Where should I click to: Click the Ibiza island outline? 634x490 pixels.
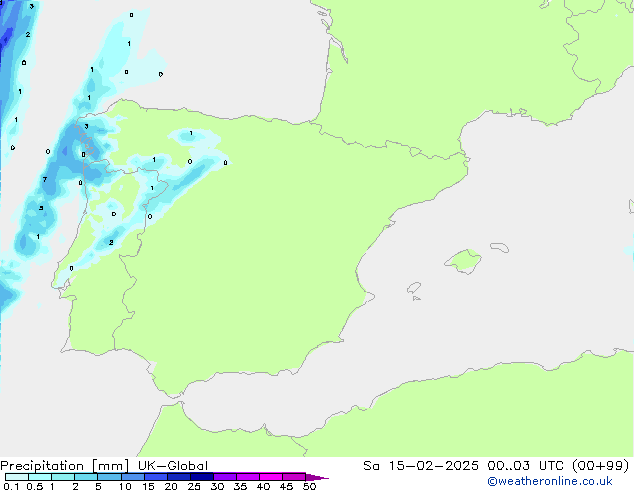click(x=414, y=288)
